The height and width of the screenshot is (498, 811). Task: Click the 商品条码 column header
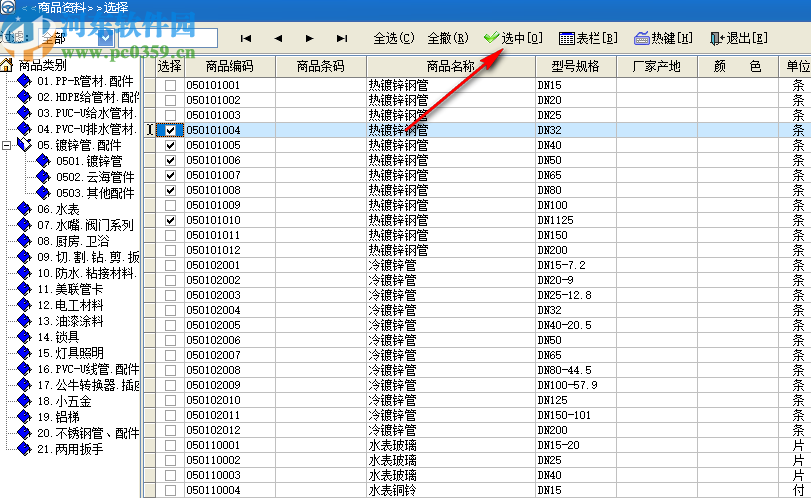tap(321, 66)
